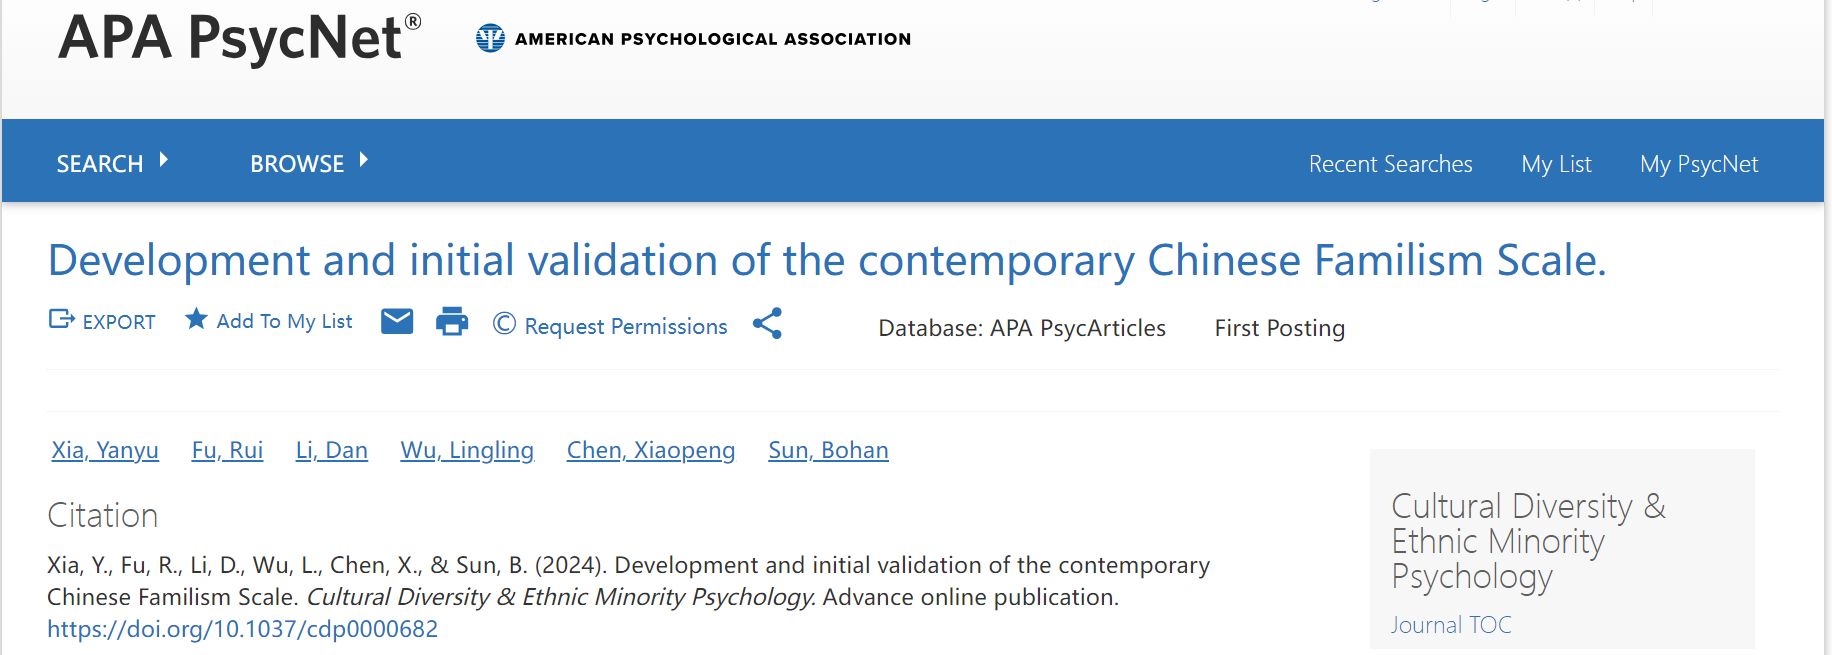1832x655 pixels.
Task: Open author Xia, Yanyu link
Action: click(105, 450)
